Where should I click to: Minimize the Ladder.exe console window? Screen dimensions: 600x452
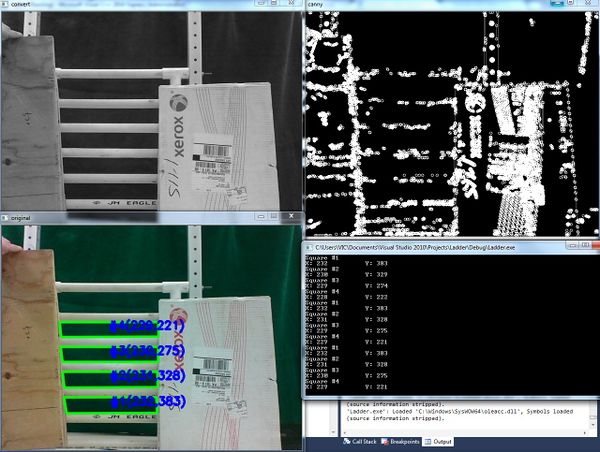click(572, 245)
